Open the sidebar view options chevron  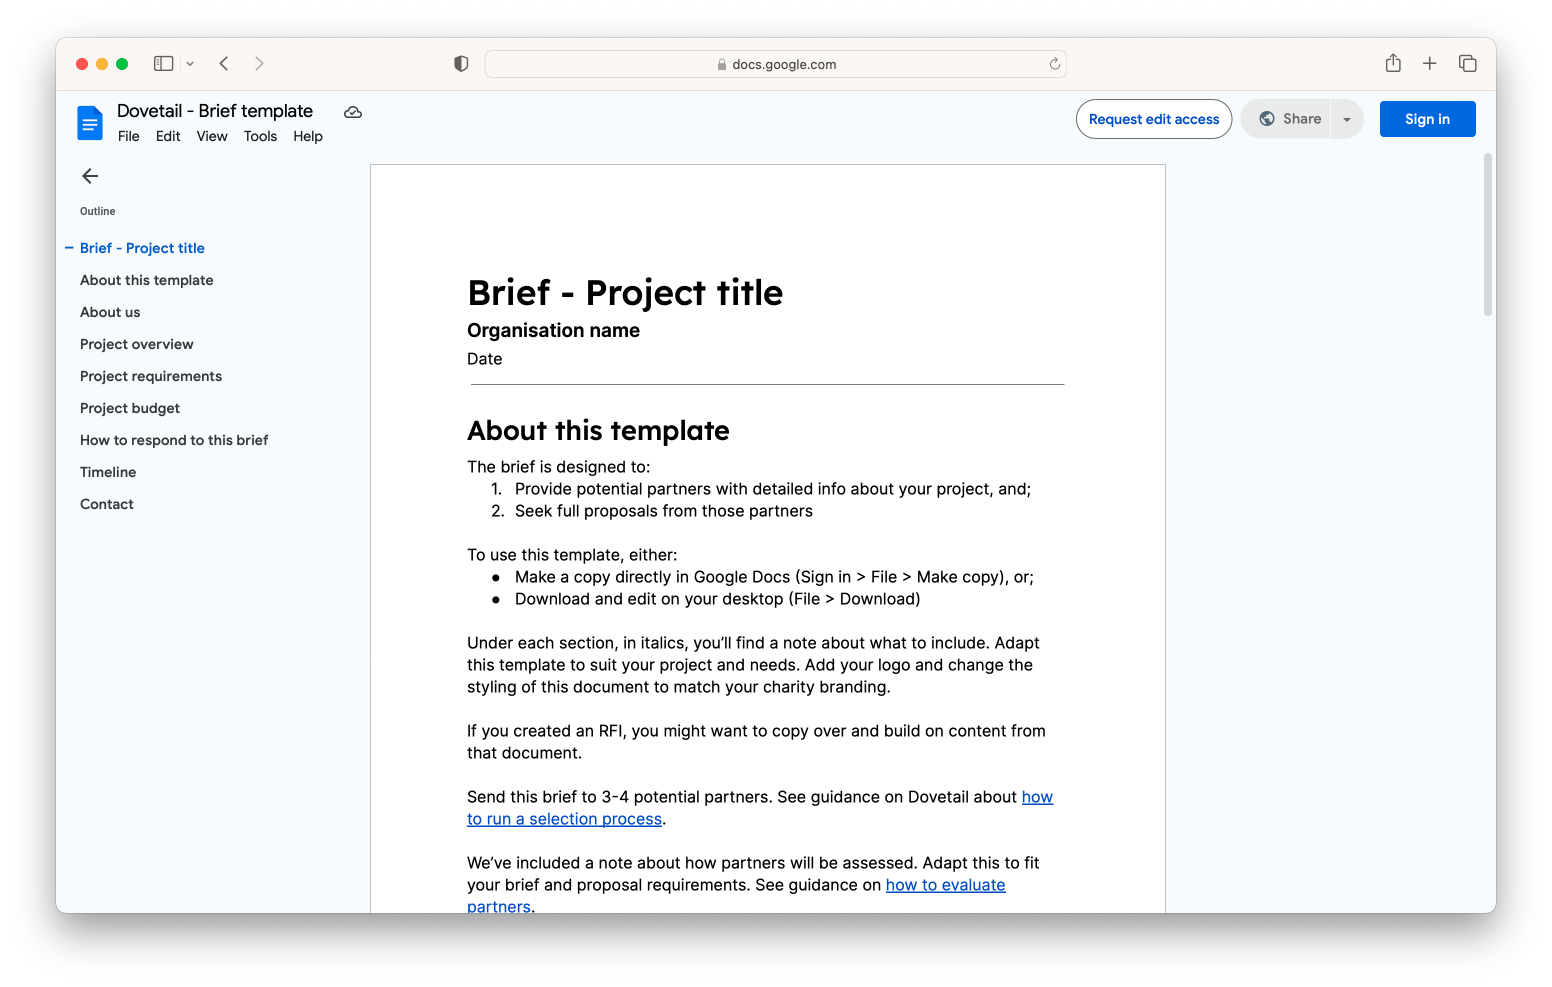pyautogui.click(x=190, y=63)
